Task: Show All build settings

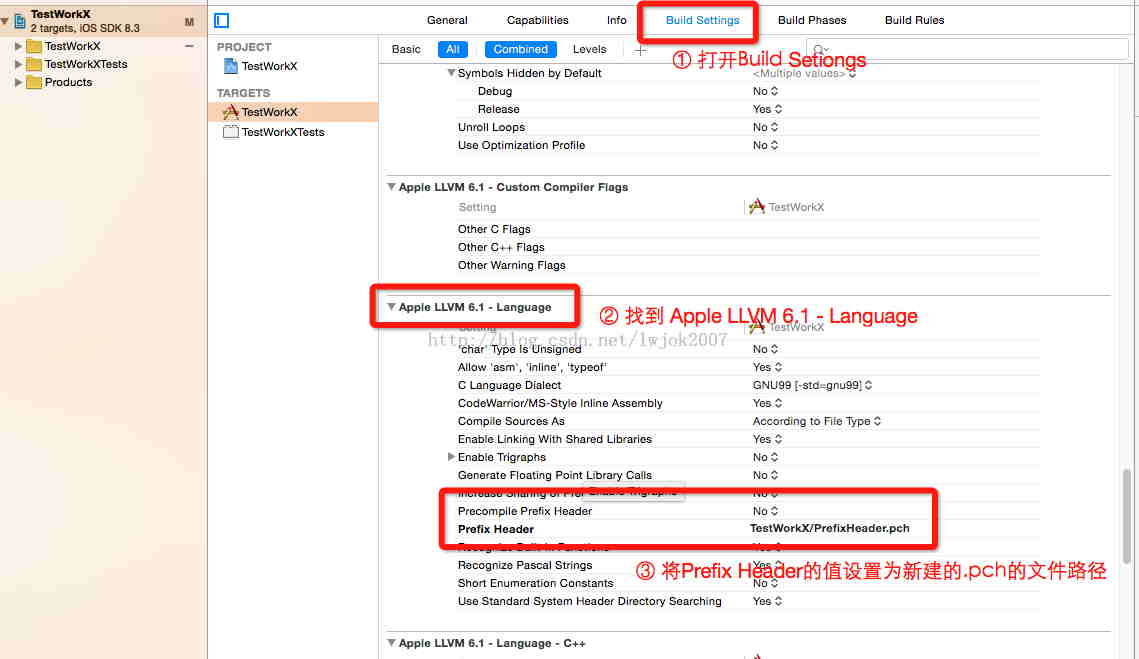Action: coord(453,49)
